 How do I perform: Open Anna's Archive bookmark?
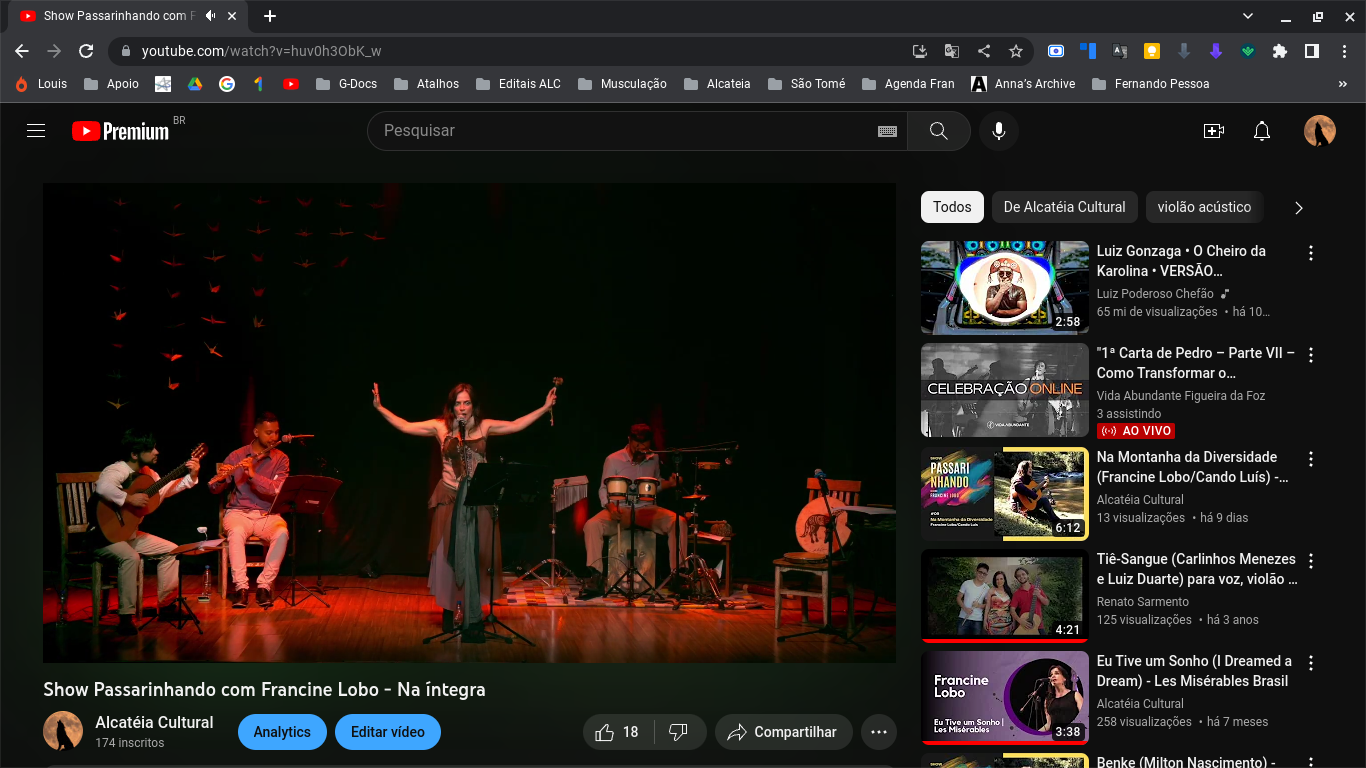(x=1023, y=84)
